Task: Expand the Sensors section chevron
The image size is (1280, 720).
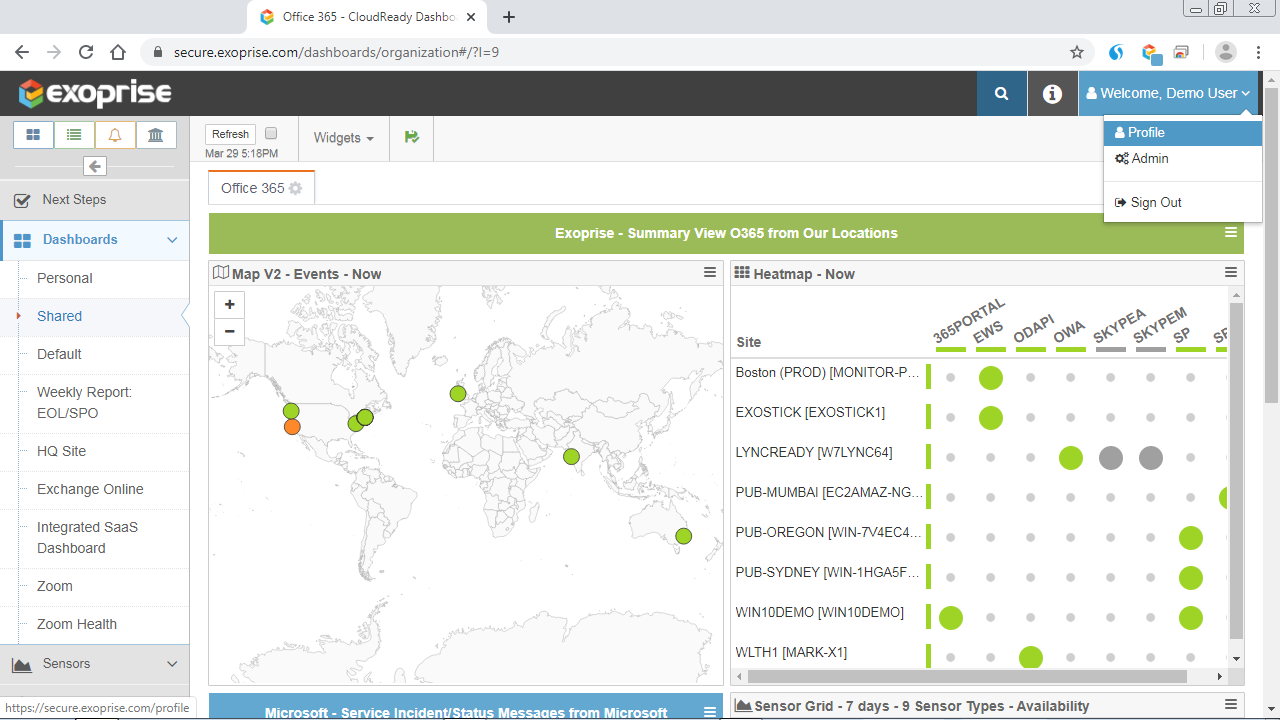Action: click(172, 664)
